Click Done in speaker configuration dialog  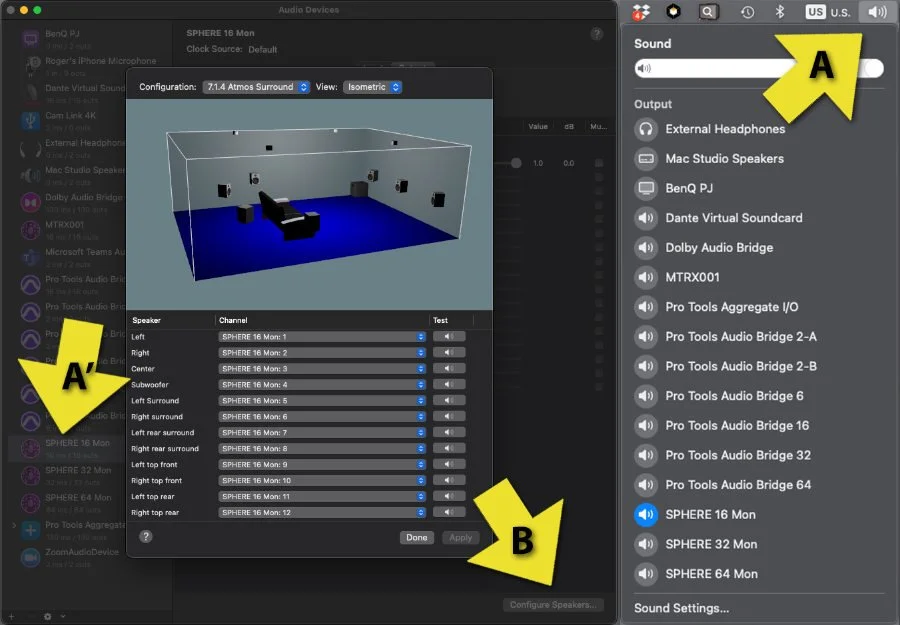[x=417, y=538]
